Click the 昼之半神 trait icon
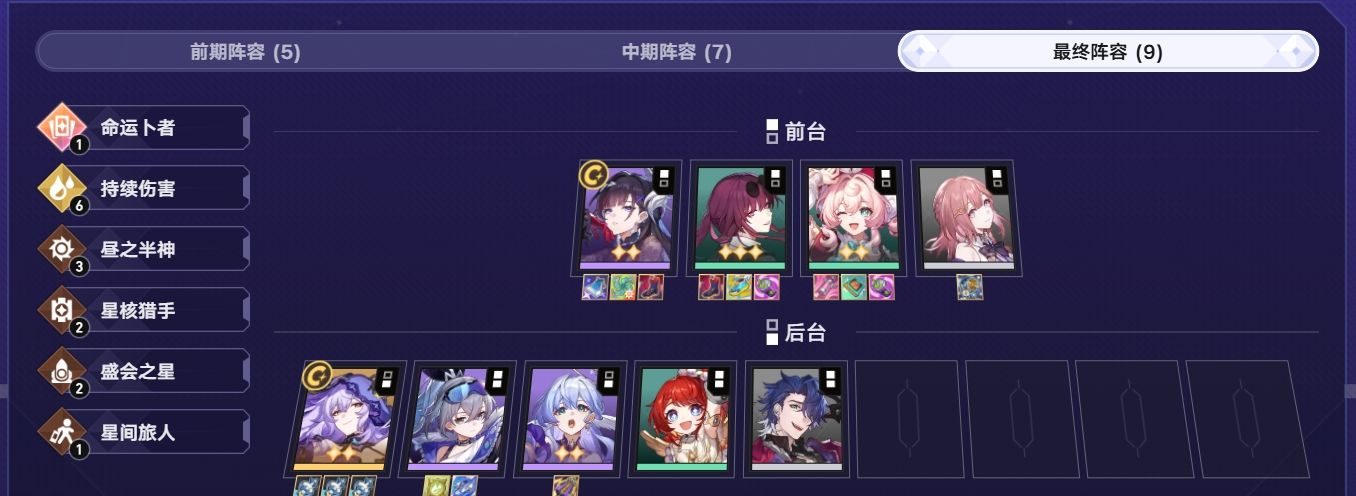 click(x=64, y=249)
